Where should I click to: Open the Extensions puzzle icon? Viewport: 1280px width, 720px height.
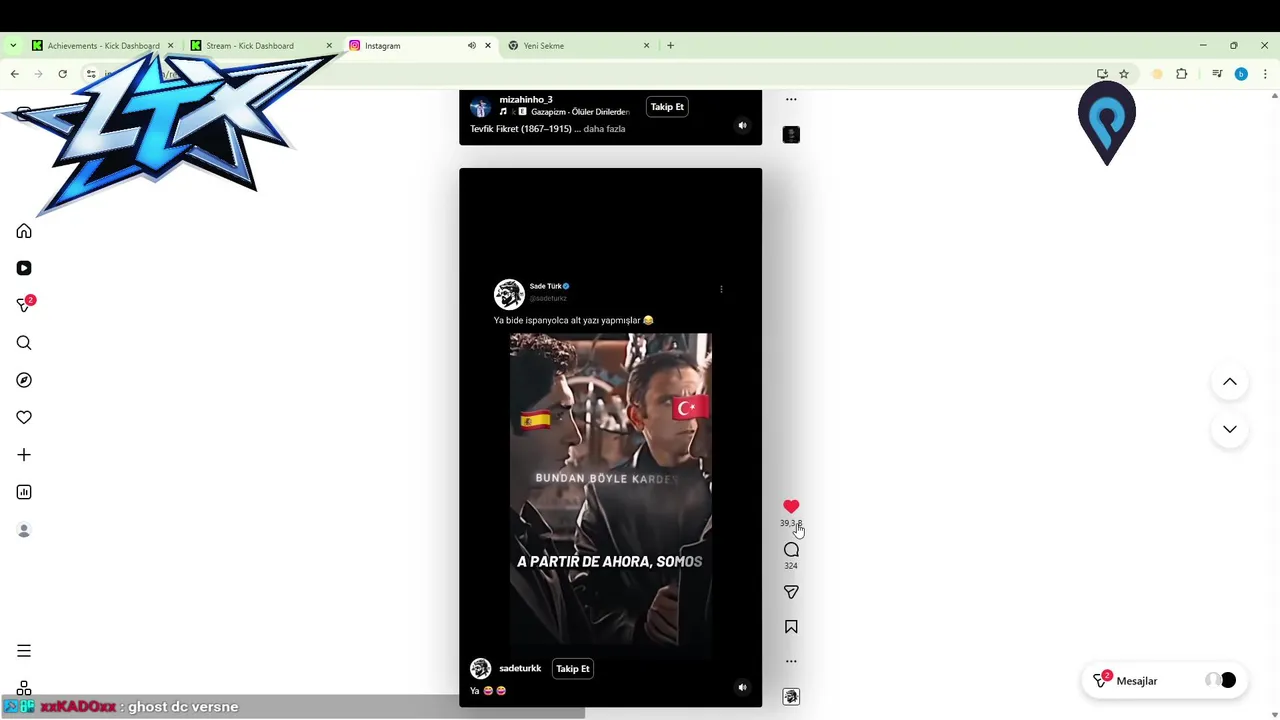point(1181,74)
